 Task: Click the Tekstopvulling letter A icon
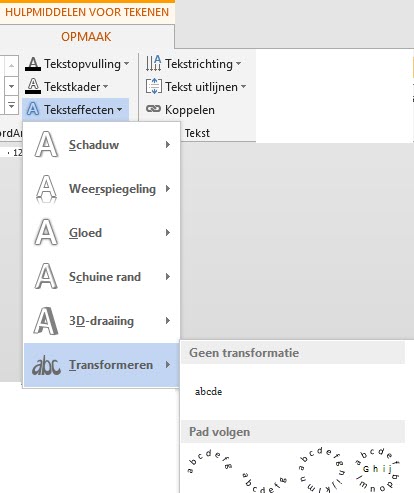(33, 64)
